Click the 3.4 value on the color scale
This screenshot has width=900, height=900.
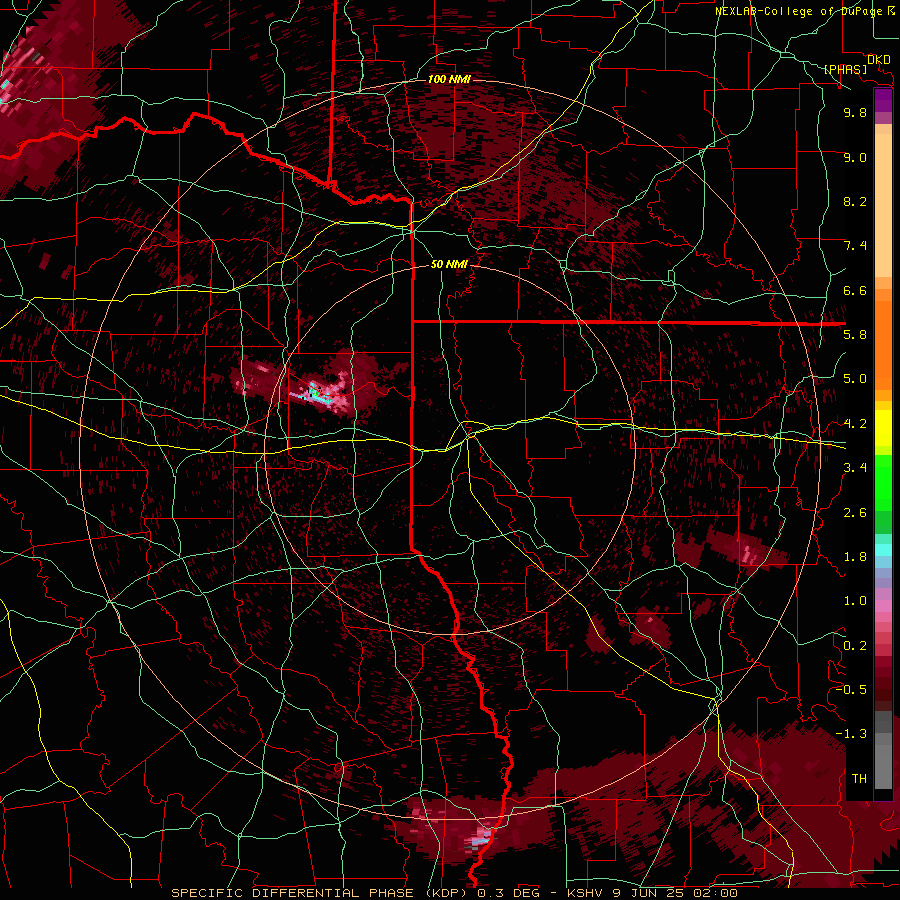(x=855, y=468)
